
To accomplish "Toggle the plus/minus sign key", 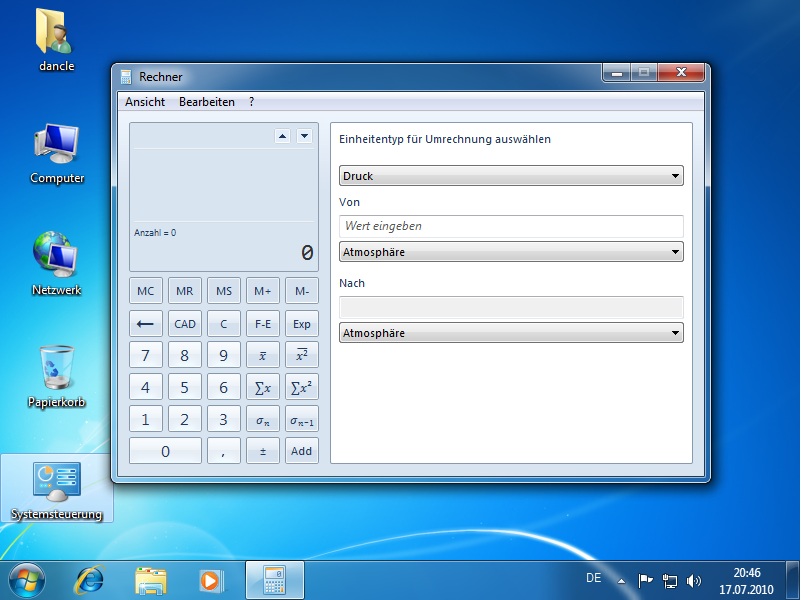I will click(x=263, y=451).
